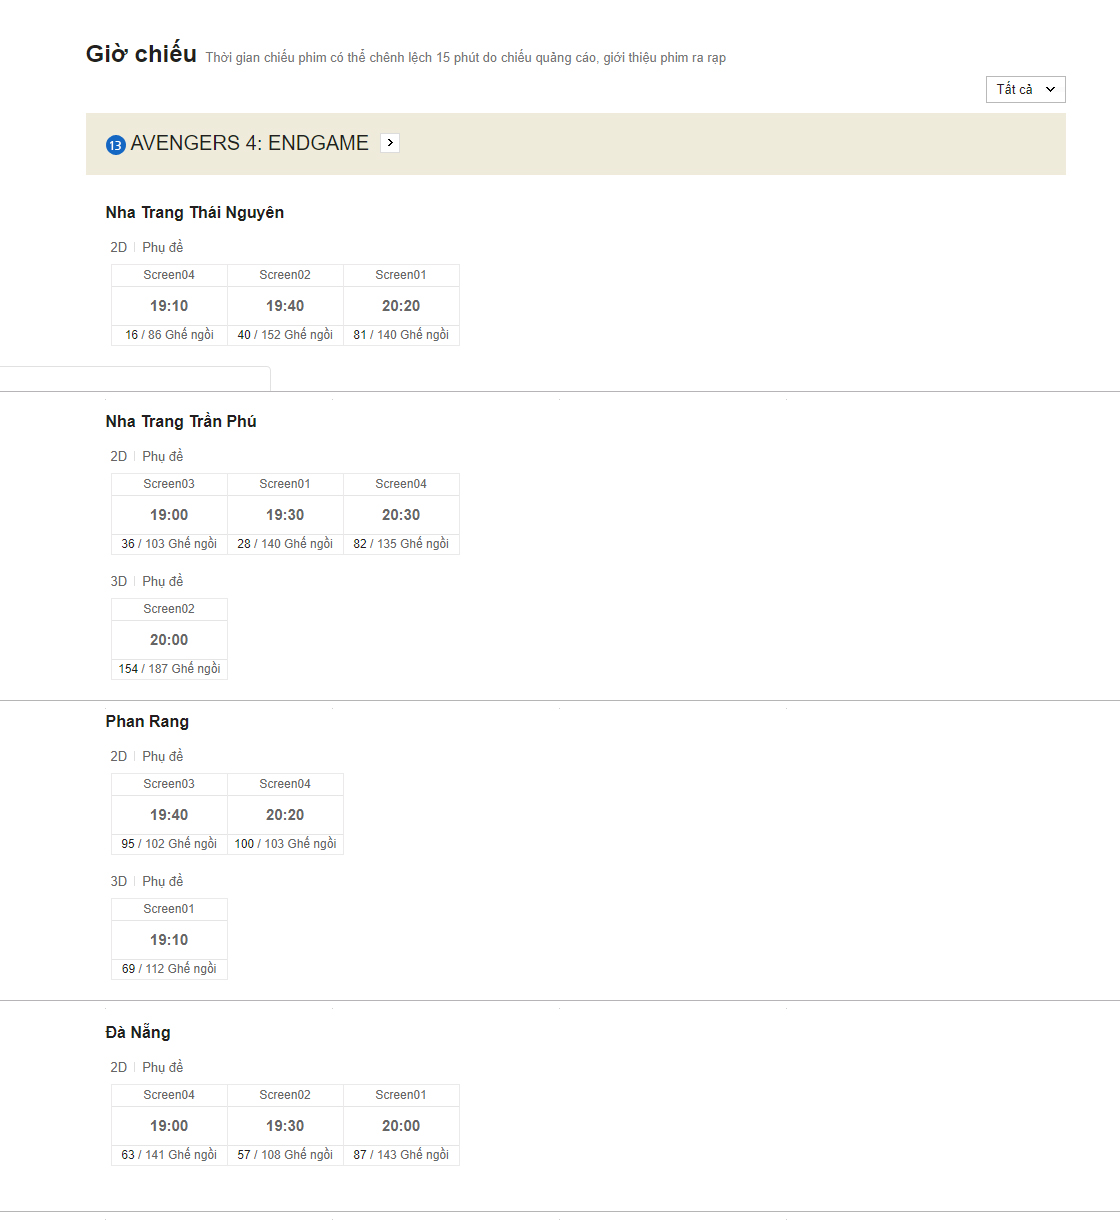Select 19:40 Screen03 showtime at Phan Rang
1120x1220 pixels.
(x=169, y=815)
